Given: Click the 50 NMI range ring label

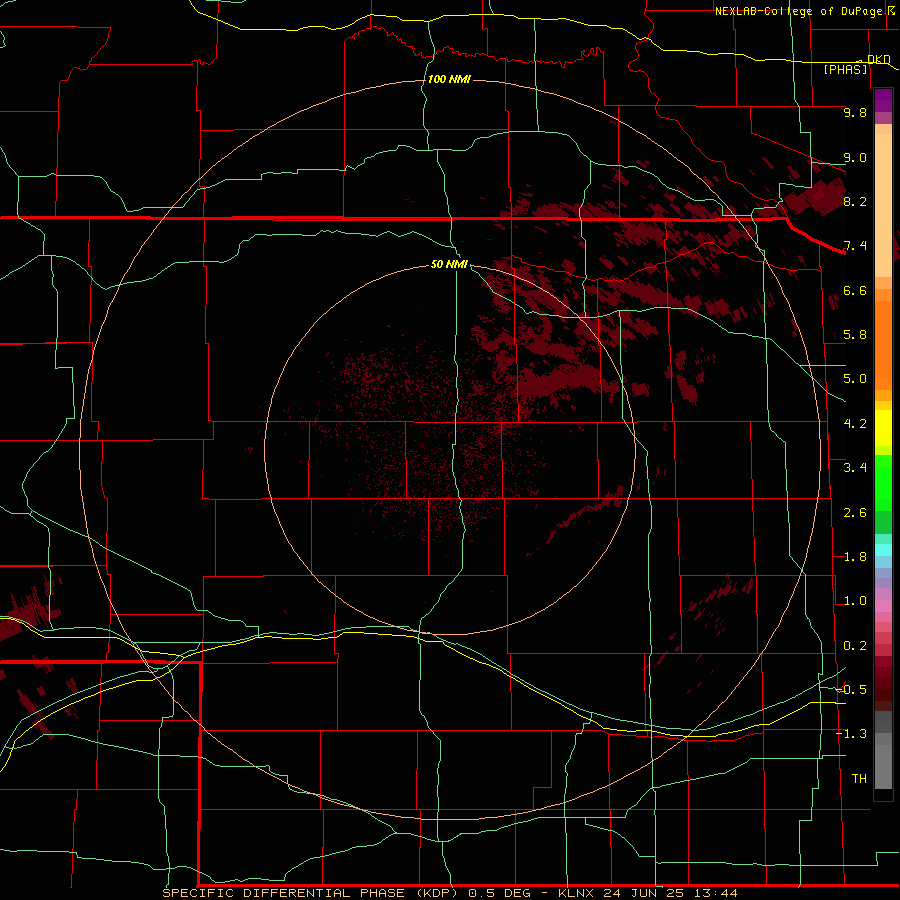Looking at the screenshot, I should pos(449,264).
